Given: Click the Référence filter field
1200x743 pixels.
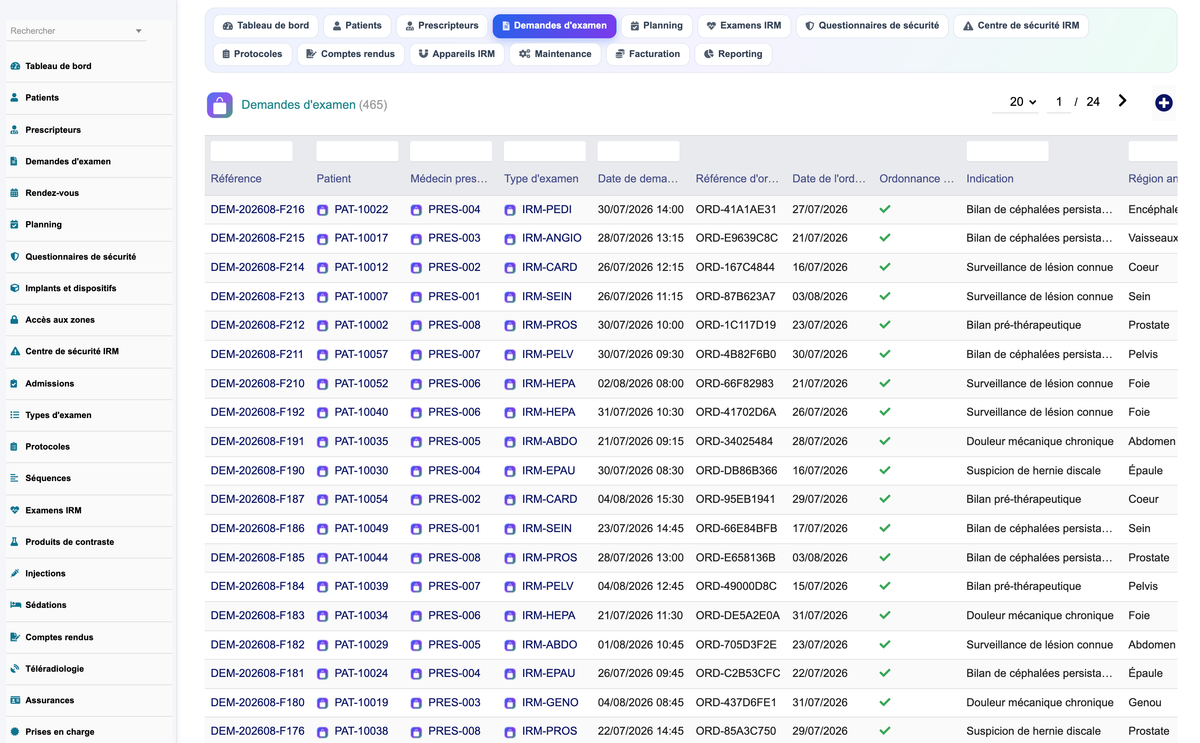Looking at the screenshot, I should click(x=251, y=151).
